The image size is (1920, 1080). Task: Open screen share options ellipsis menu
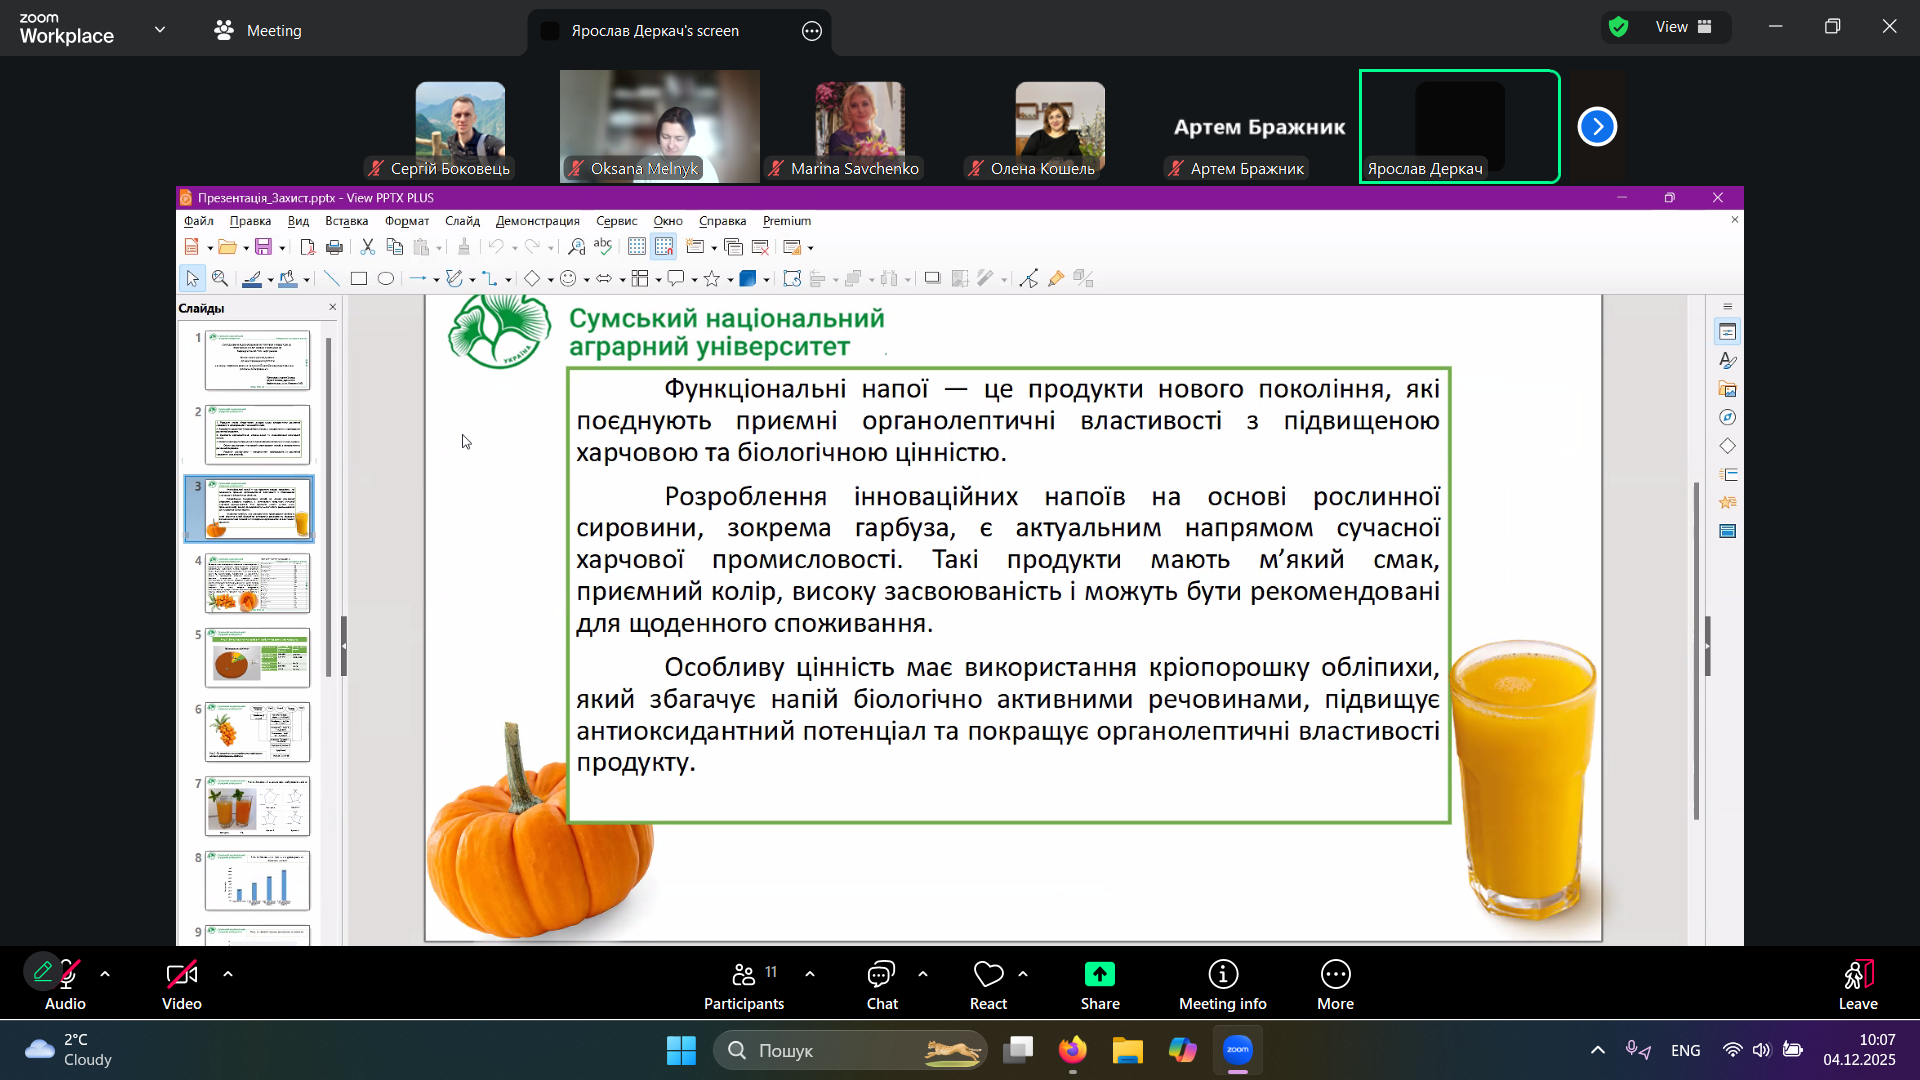[812, 31]
